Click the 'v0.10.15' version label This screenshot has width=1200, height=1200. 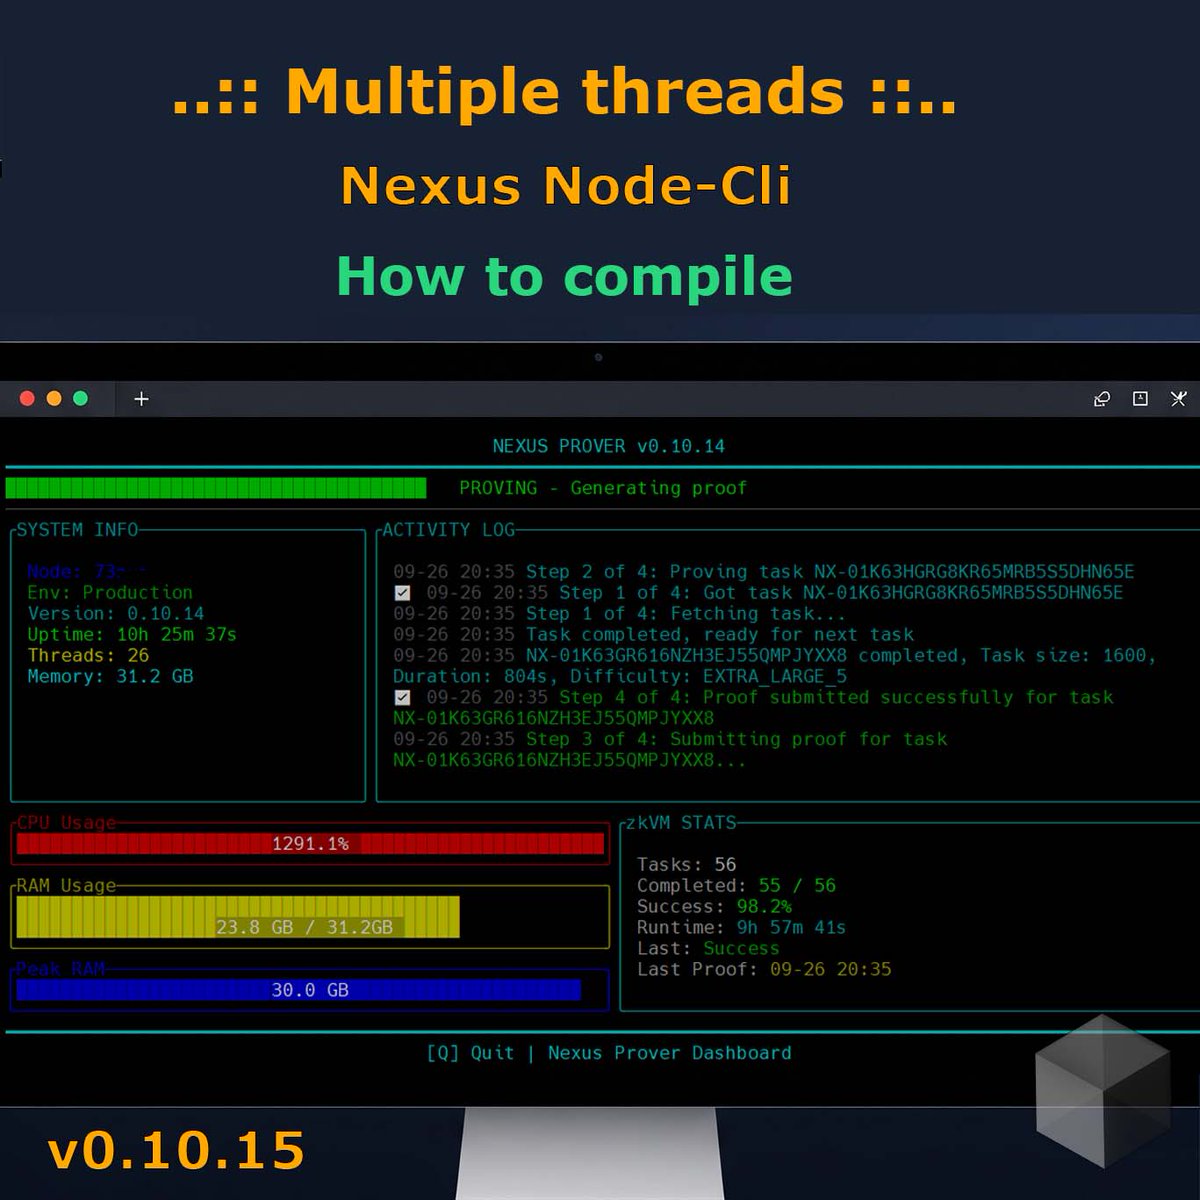point(176,1151)
